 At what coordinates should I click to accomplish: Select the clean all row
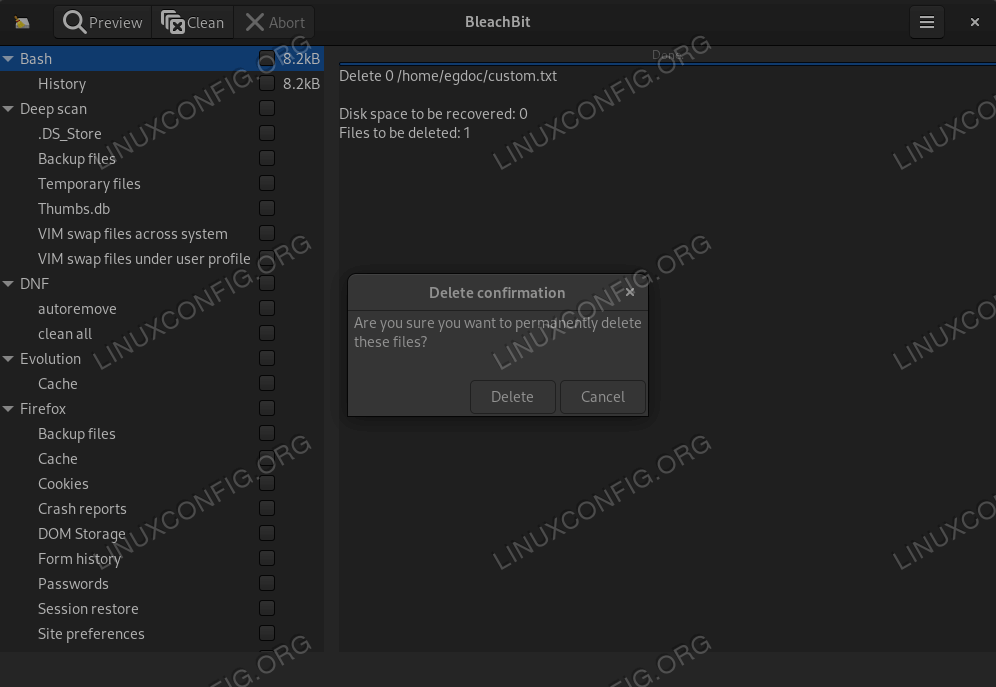point(162,333)
